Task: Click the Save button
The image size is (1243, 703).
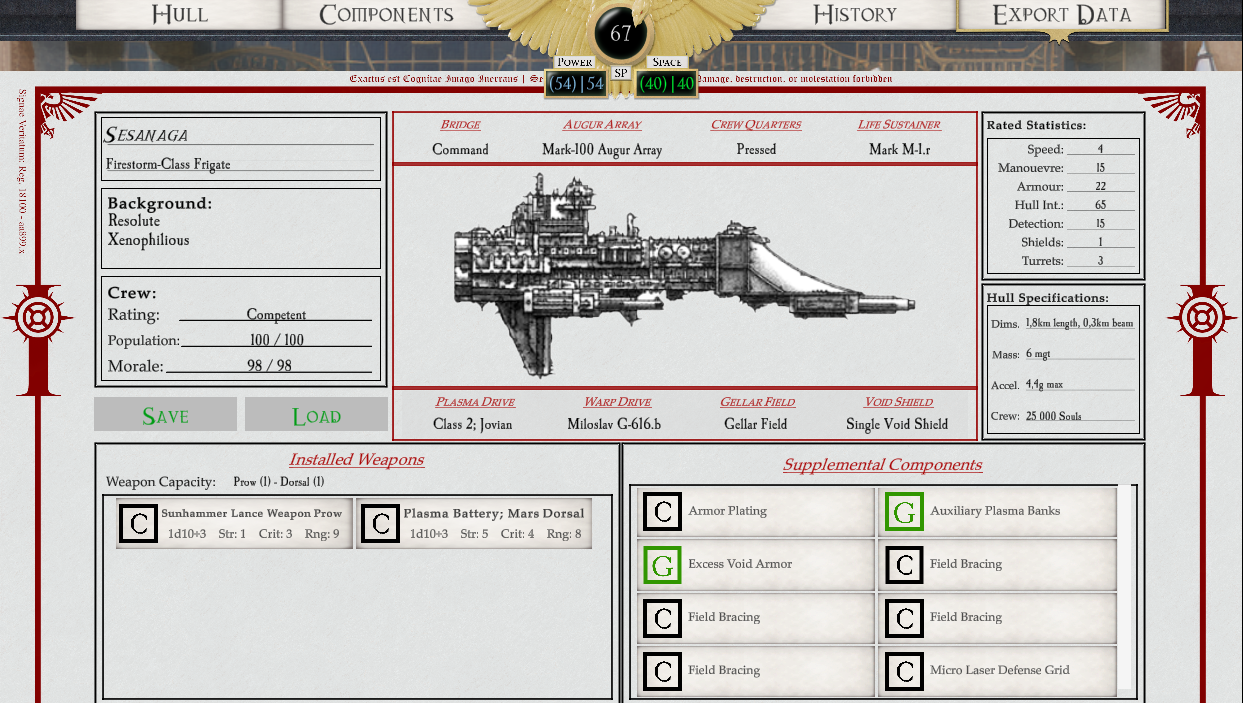Action: [165, 415]
